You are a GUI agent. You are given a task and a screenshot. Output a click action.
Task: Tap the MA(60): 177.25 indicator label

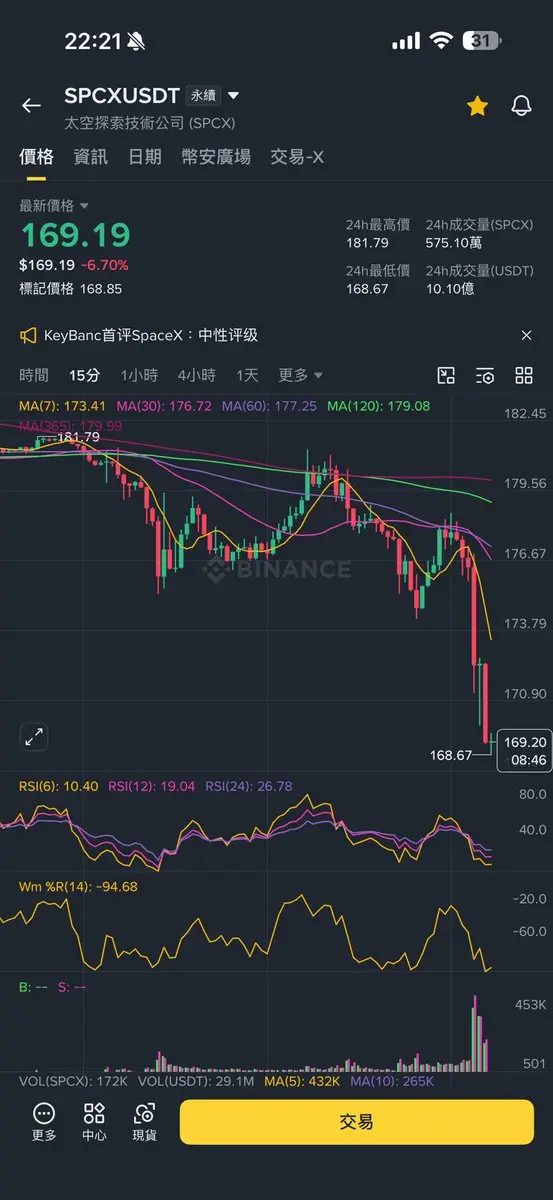pyautogui.click(x=269, y=407)
